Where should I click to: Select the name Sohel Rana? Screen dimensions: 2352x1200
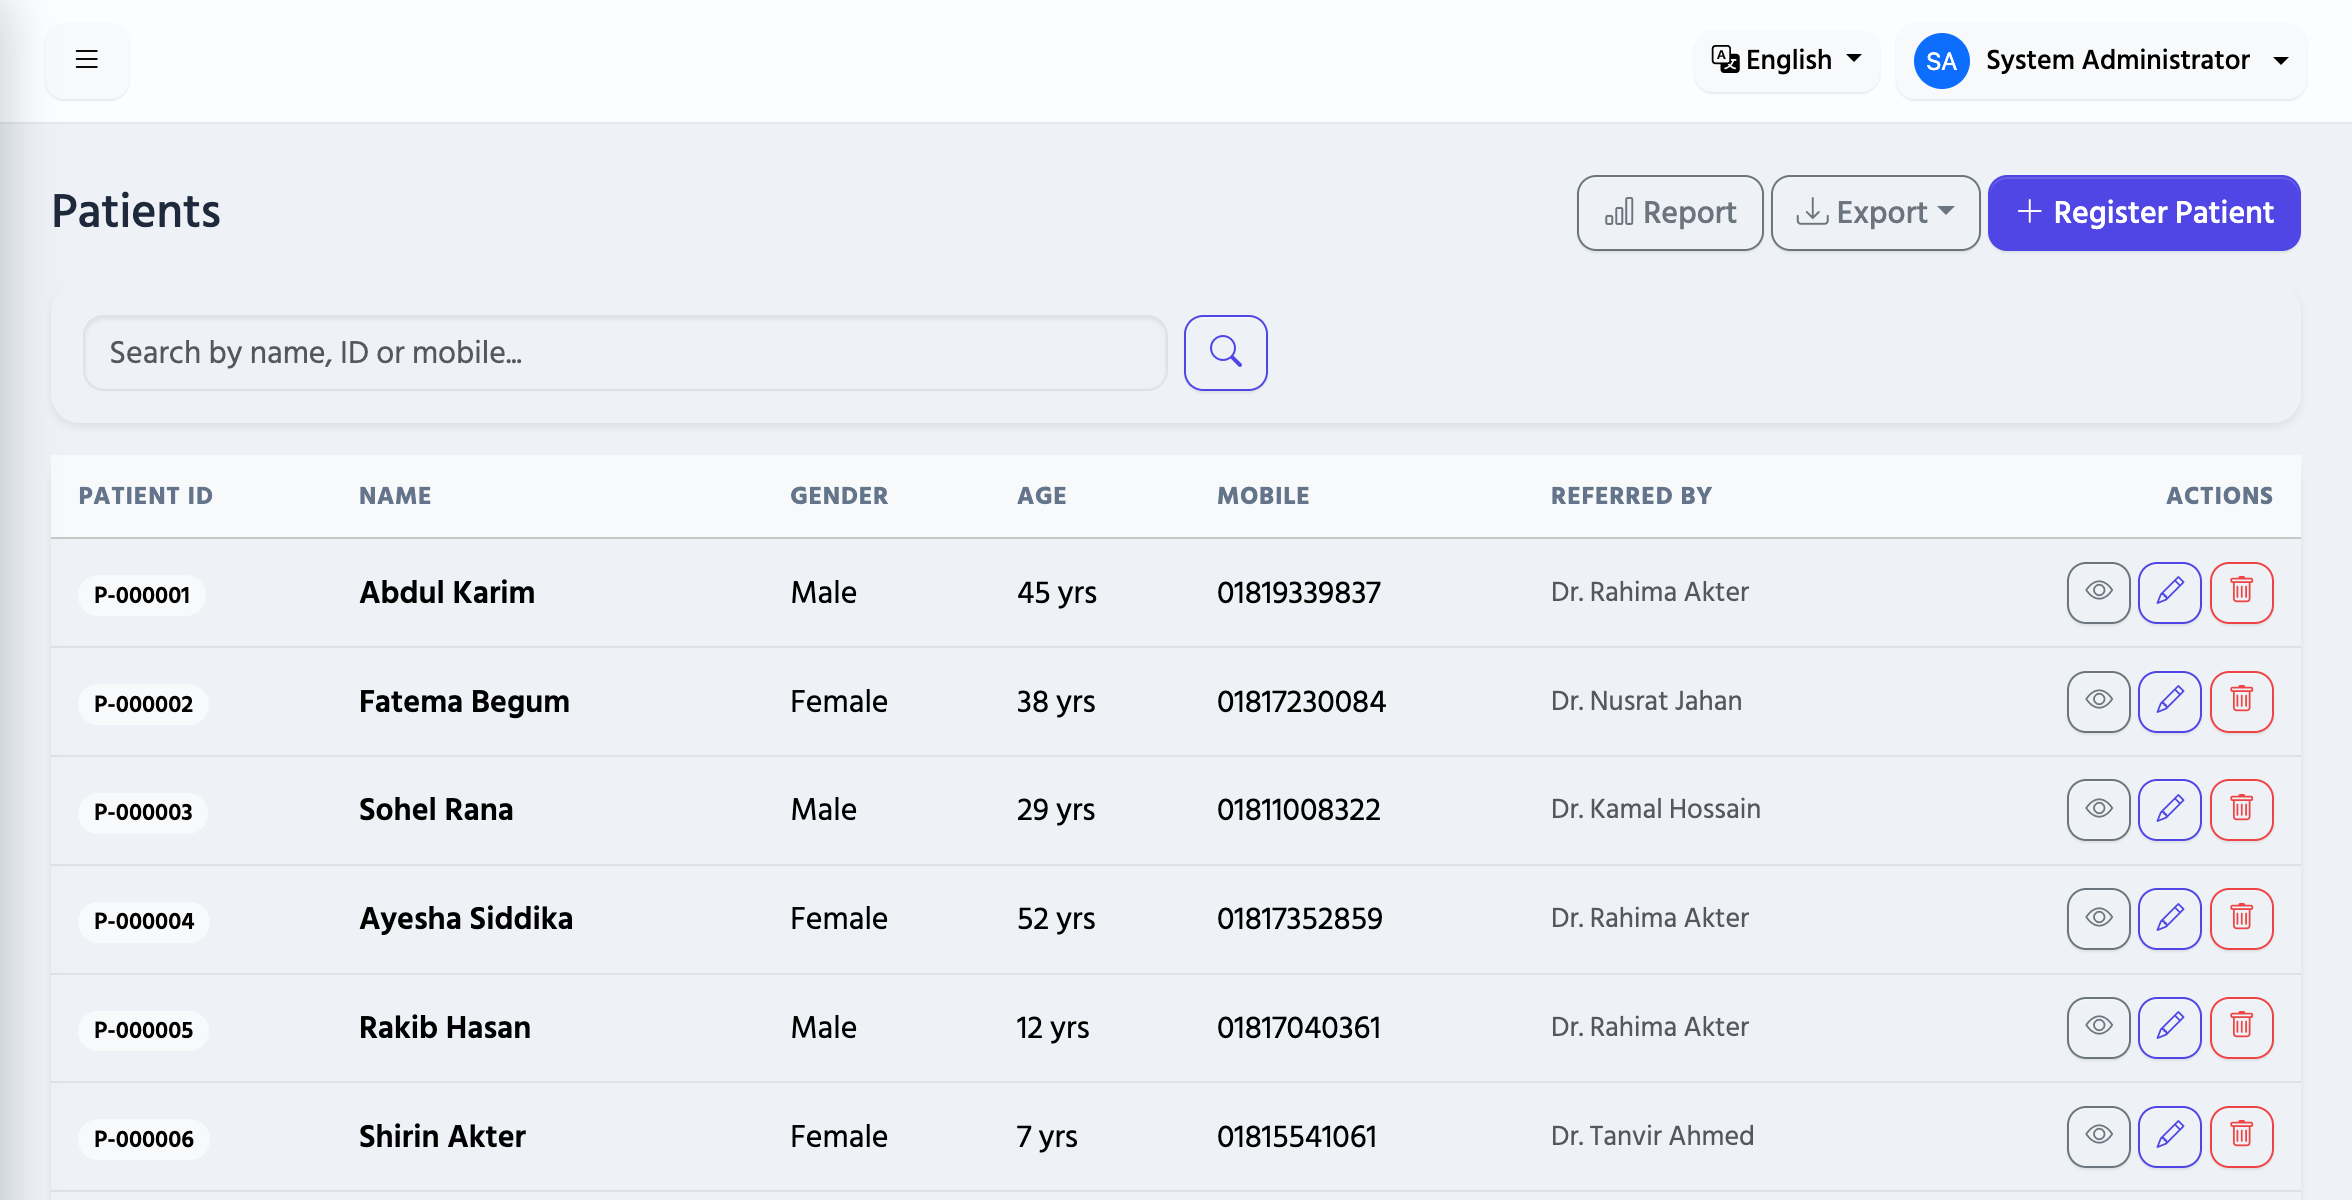point(436,809)
